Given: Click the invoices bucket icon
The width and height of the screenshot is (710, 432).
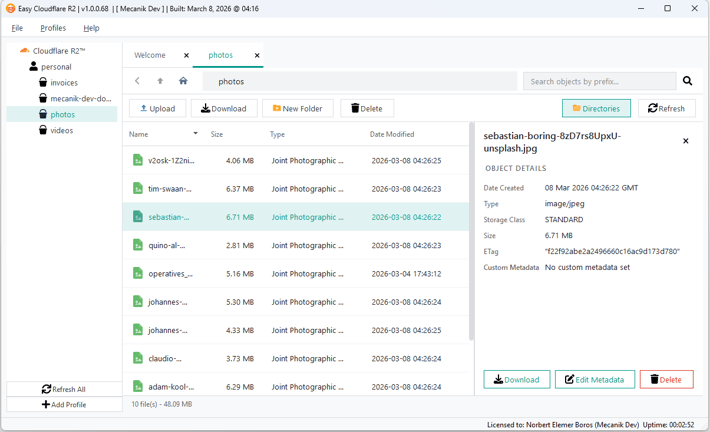Looking at the screenshot, I should pos(43,82).
